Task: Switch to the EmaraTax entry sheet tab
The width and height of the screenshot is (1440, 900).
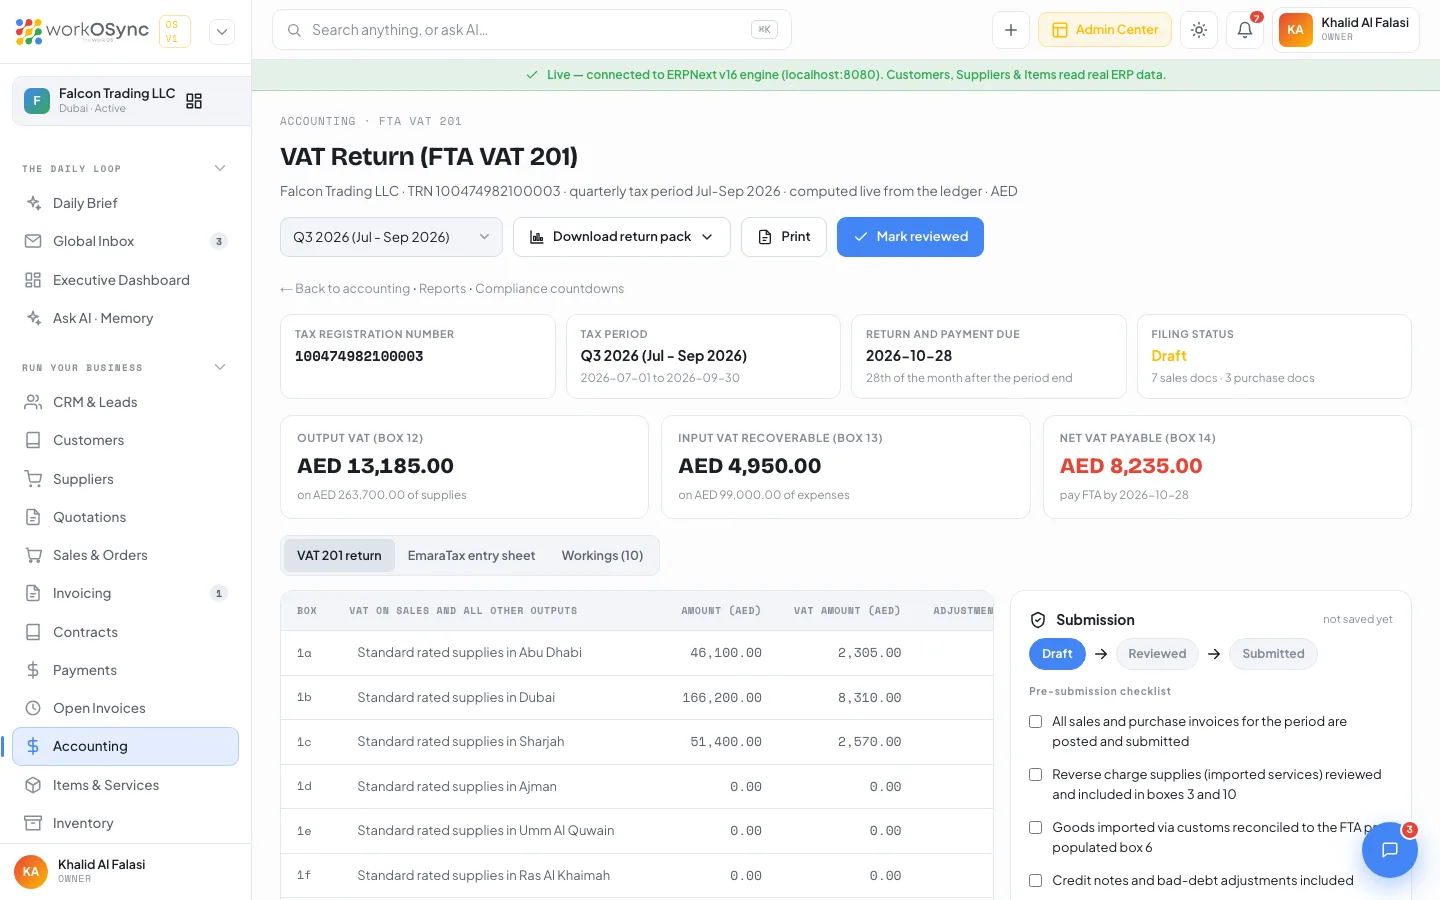Action: click(x=471, y=556)
